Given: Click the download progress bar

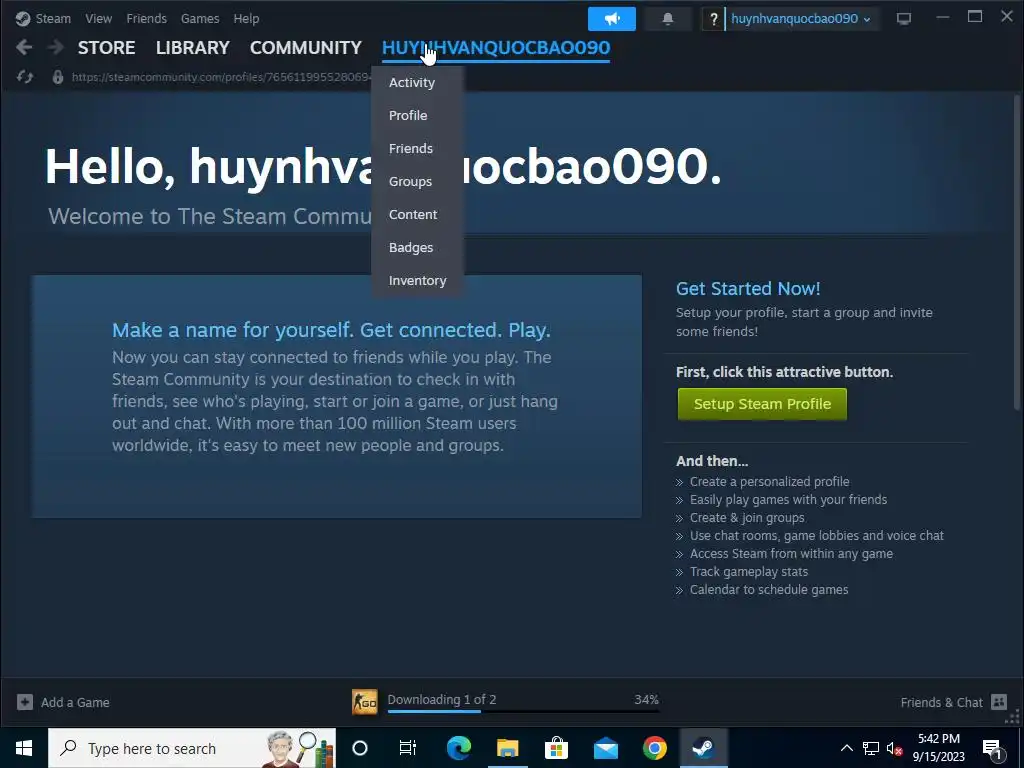Looking at the screenshot, I should [523, 711].
